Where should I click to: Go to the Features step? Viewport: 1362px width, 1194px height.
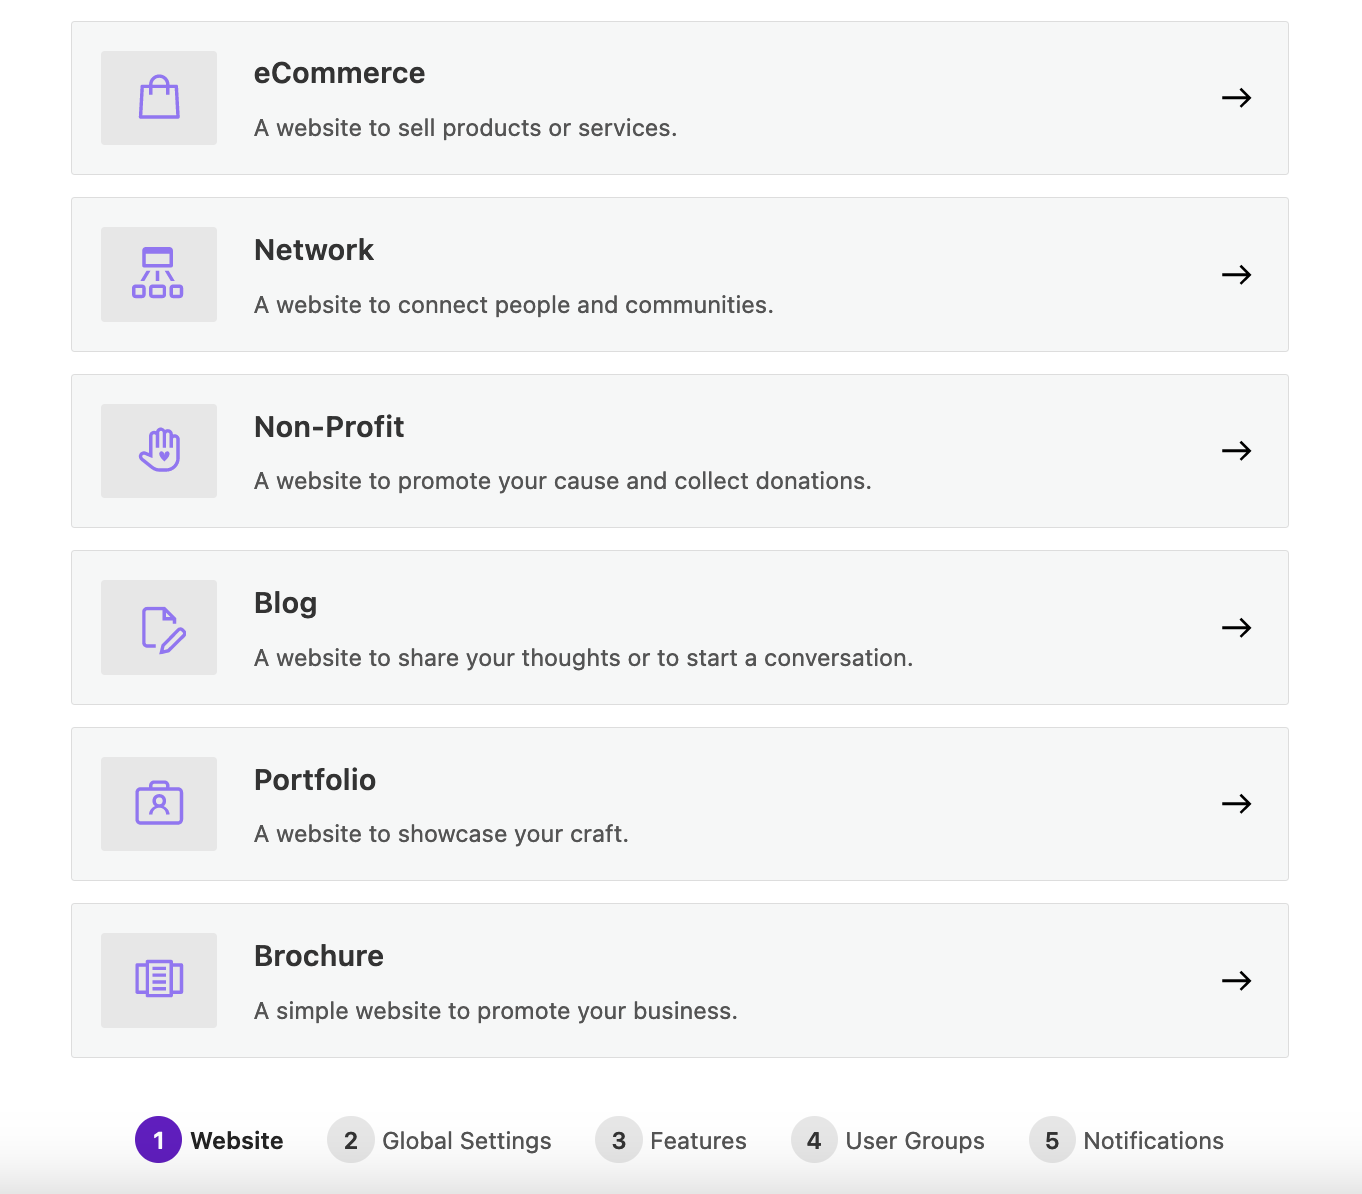point(672,1140)
